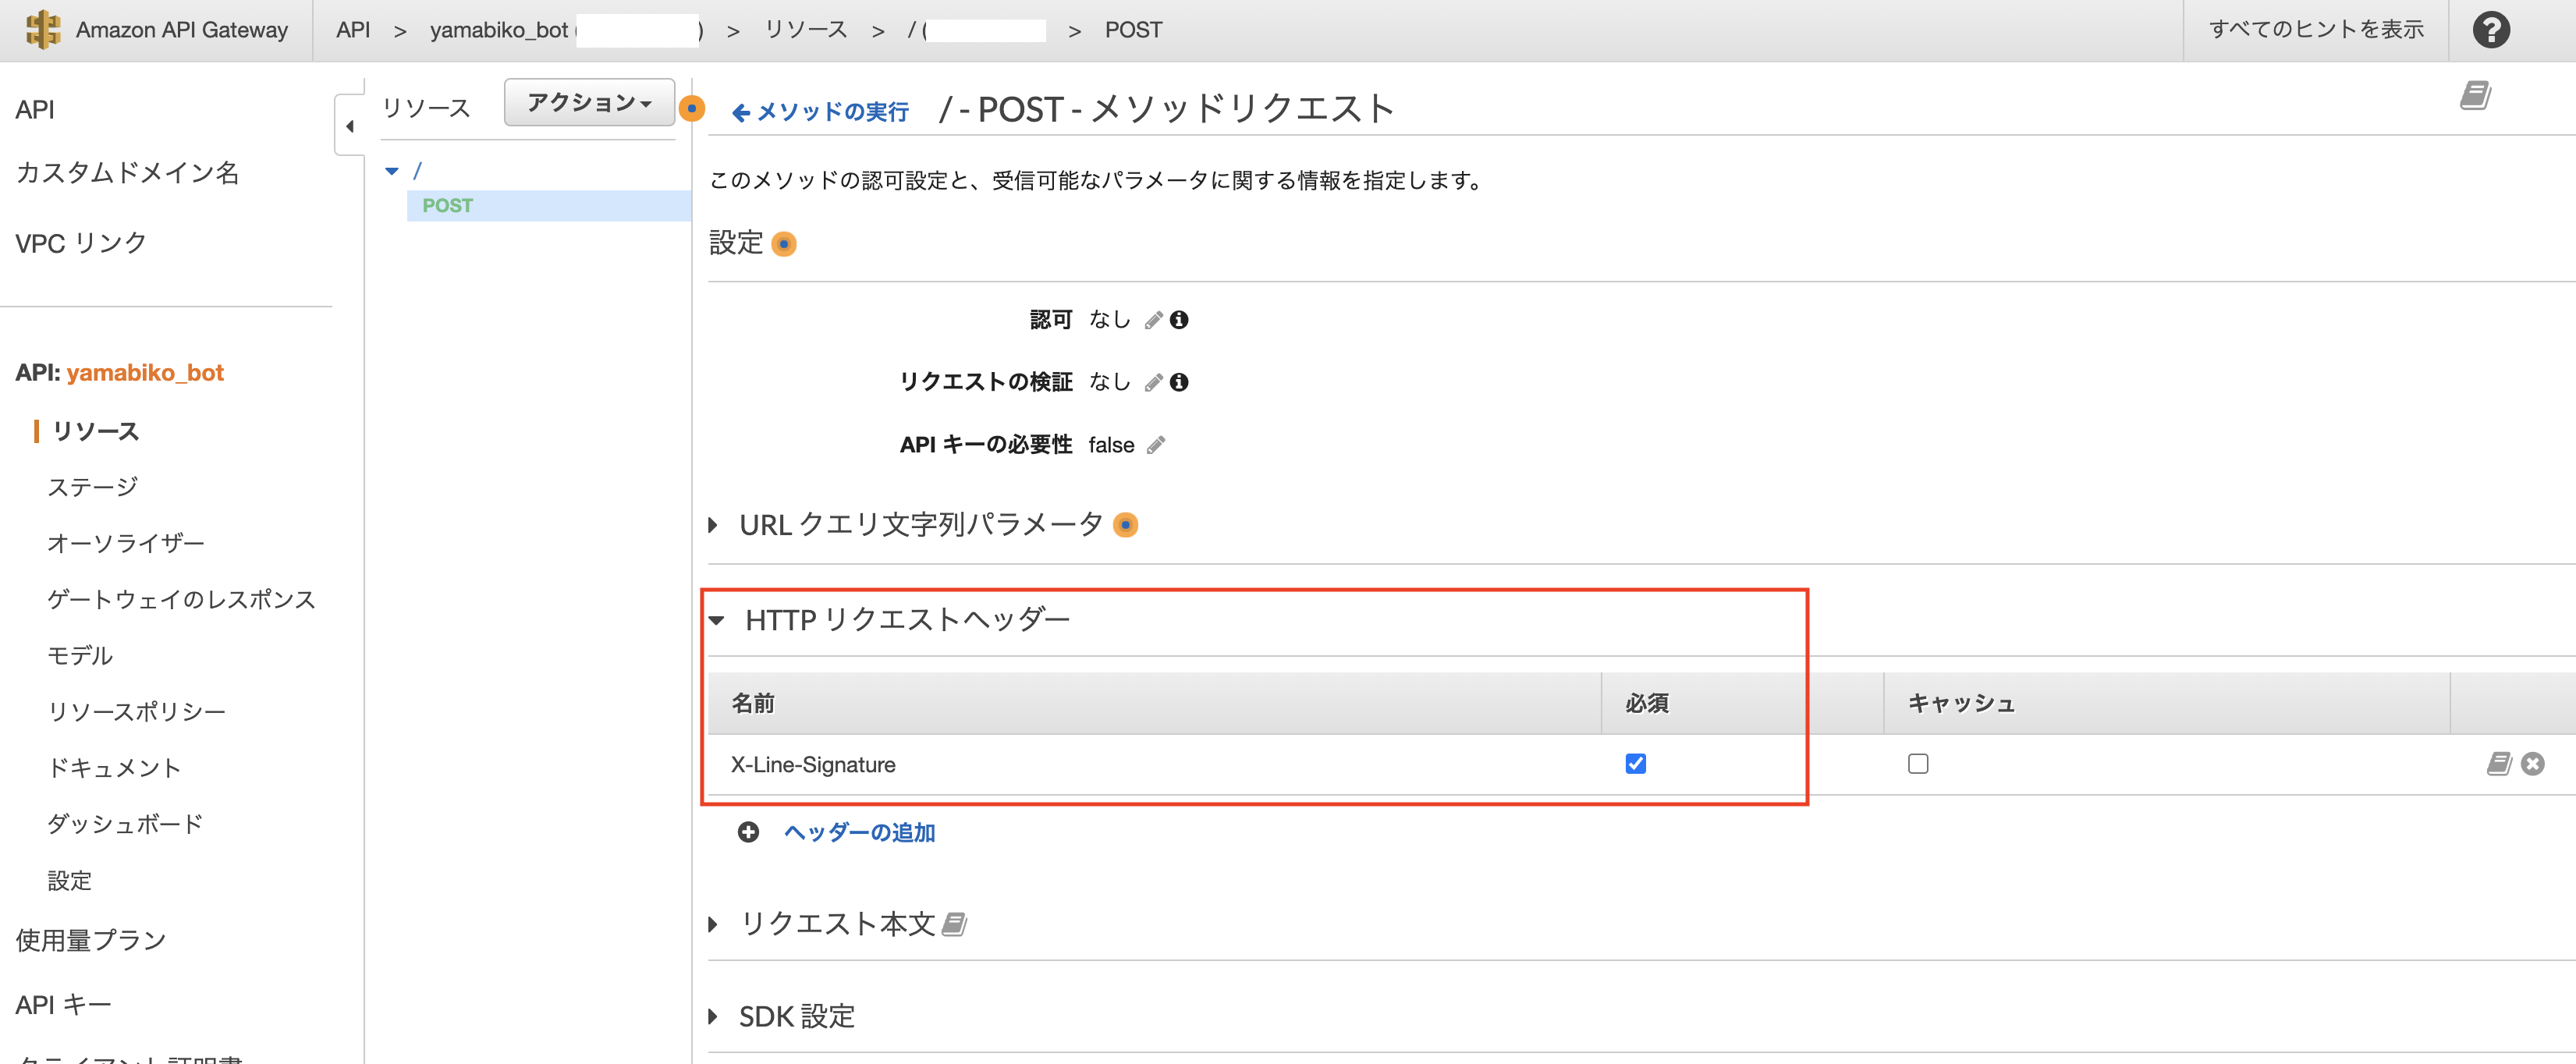The height and width of the screenshot is (1064, 2576).
Task: Click リソース breadcrumb in top bar
Action: (806, 30)
